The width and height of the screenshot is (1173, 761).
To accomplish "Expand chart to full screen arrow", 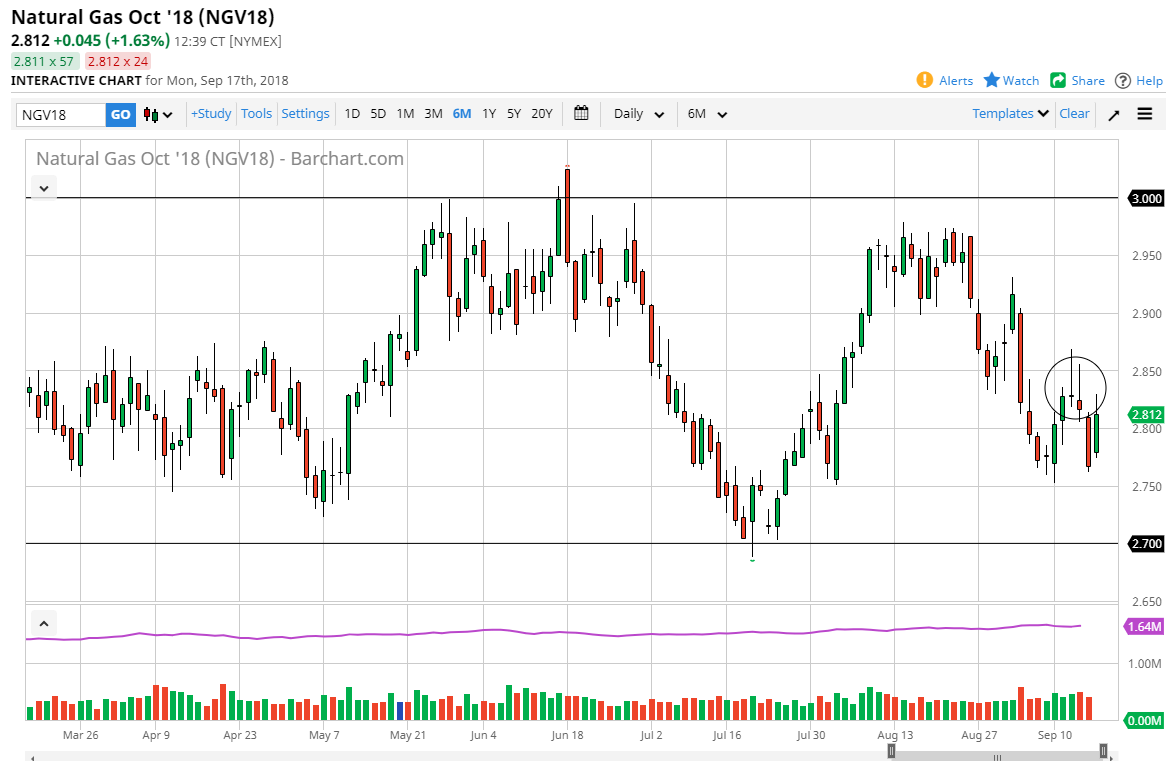I will click(1114, 114).
